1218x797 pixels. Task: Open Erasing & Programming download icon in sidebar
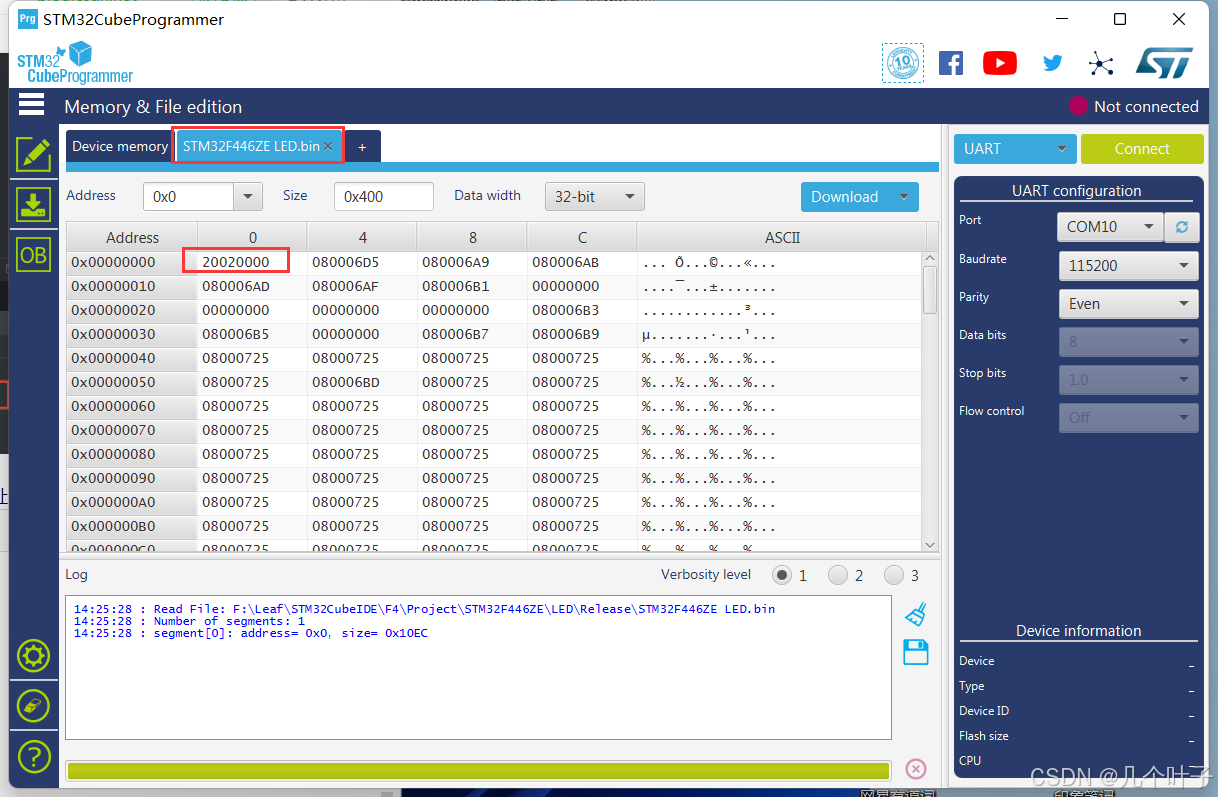coord(33,204)
